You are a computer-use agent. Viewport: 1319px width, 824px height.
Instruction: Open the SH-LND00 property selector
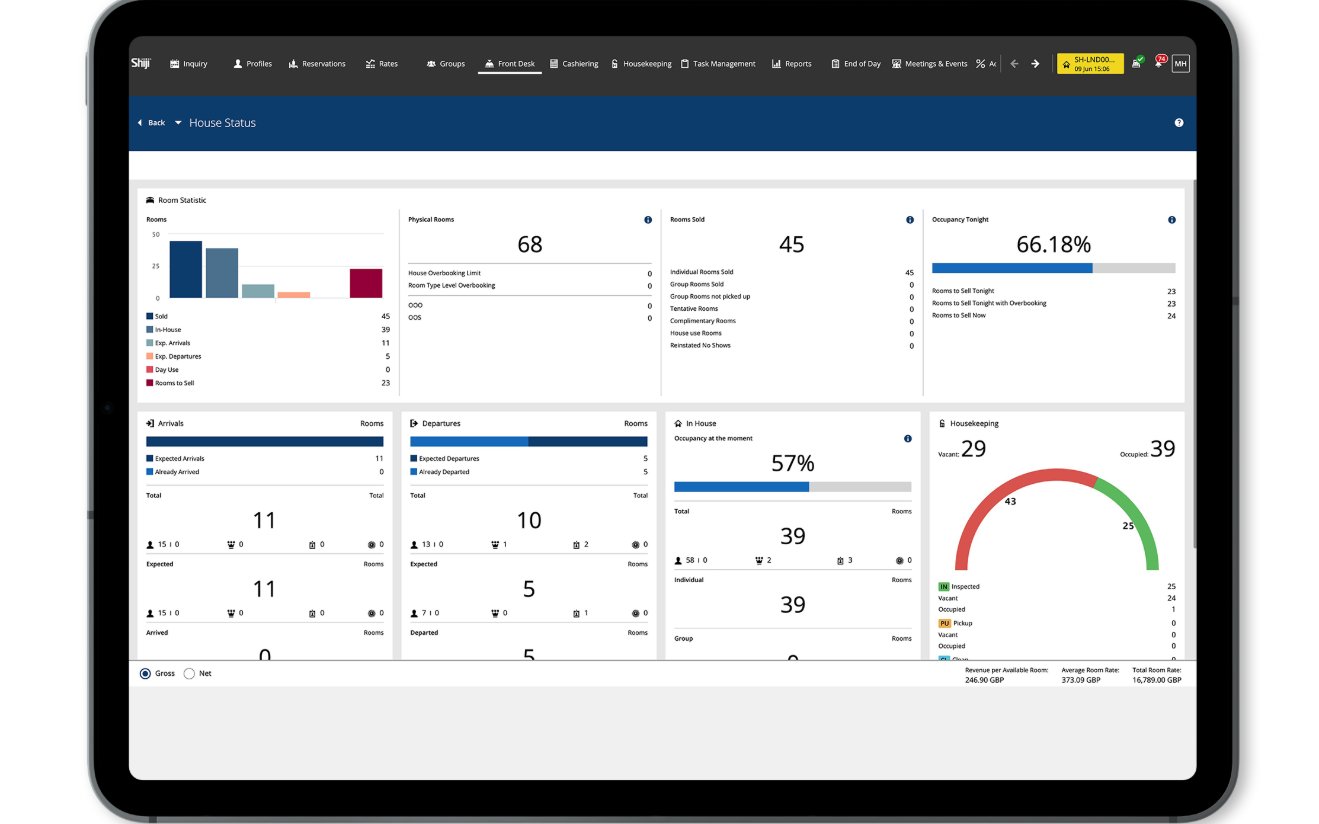pyautogui.click(x=1090, y=64)
